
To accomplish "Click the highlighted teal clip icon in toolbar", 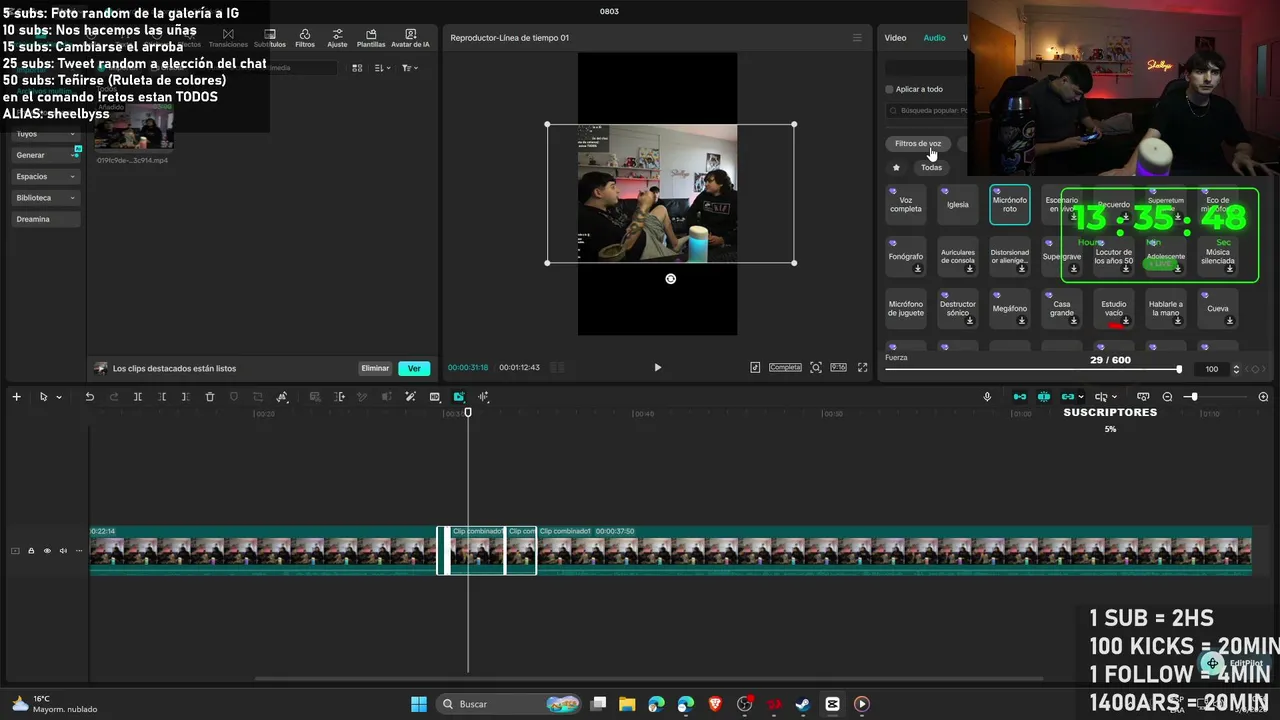I will point(459,397).
